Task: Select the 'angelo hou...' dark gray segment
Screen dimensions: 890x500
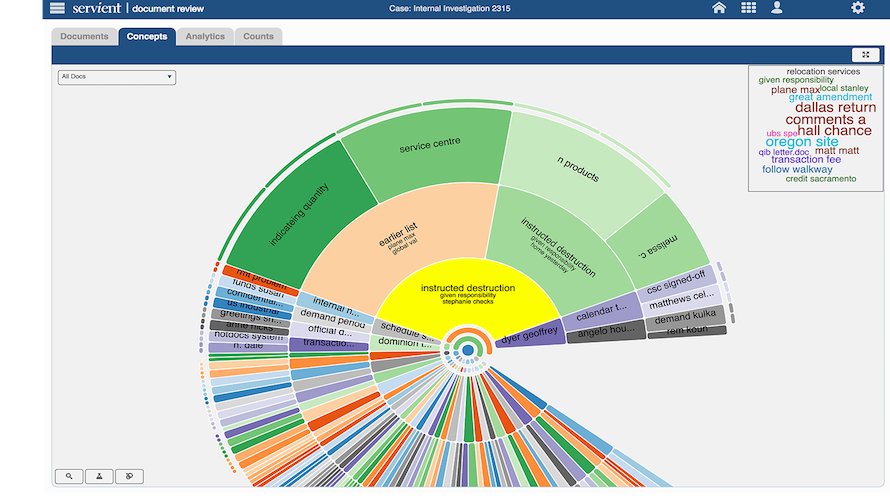Action: click(x=606, y=331)
